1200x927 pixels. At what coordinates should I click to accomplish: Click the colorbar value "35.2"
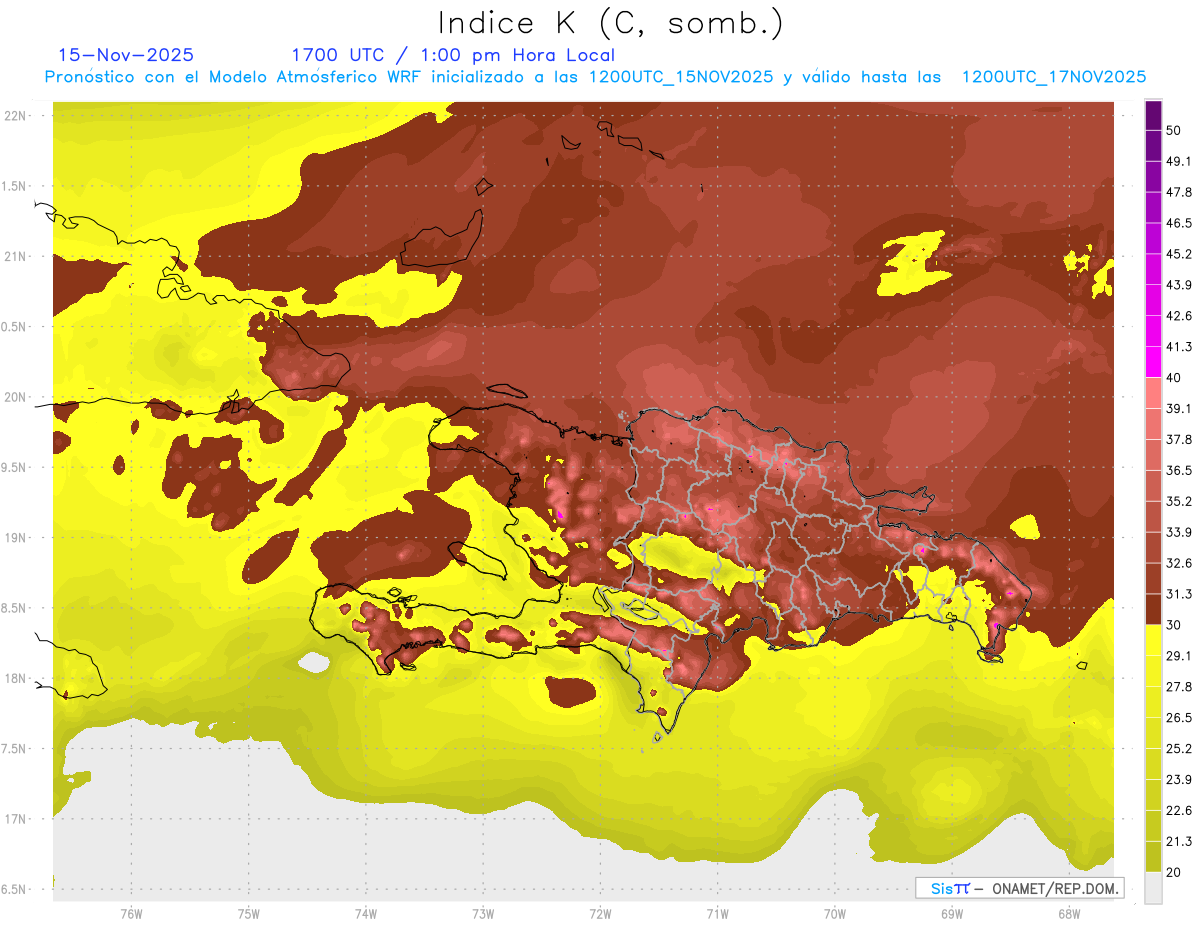coord(1178,501)
